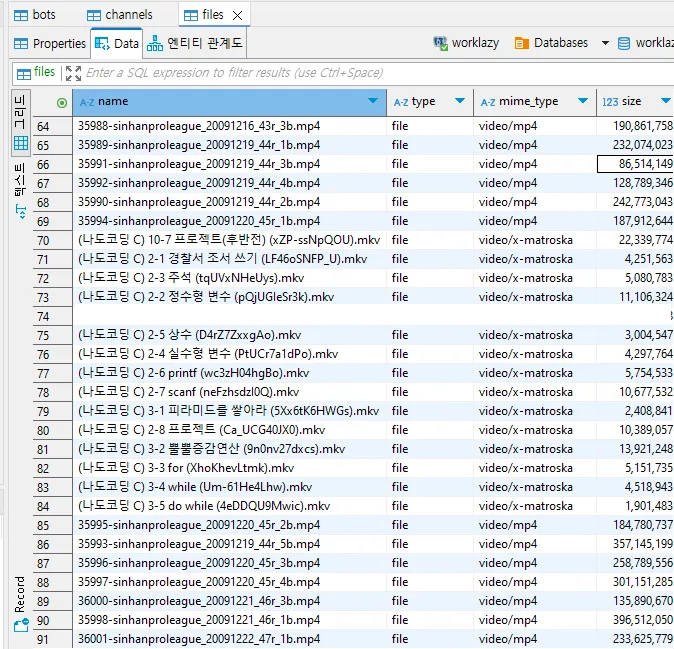Select the 3-4 while mkv name cell
This screenshot has height=649, width=674.
pos(230,487)
